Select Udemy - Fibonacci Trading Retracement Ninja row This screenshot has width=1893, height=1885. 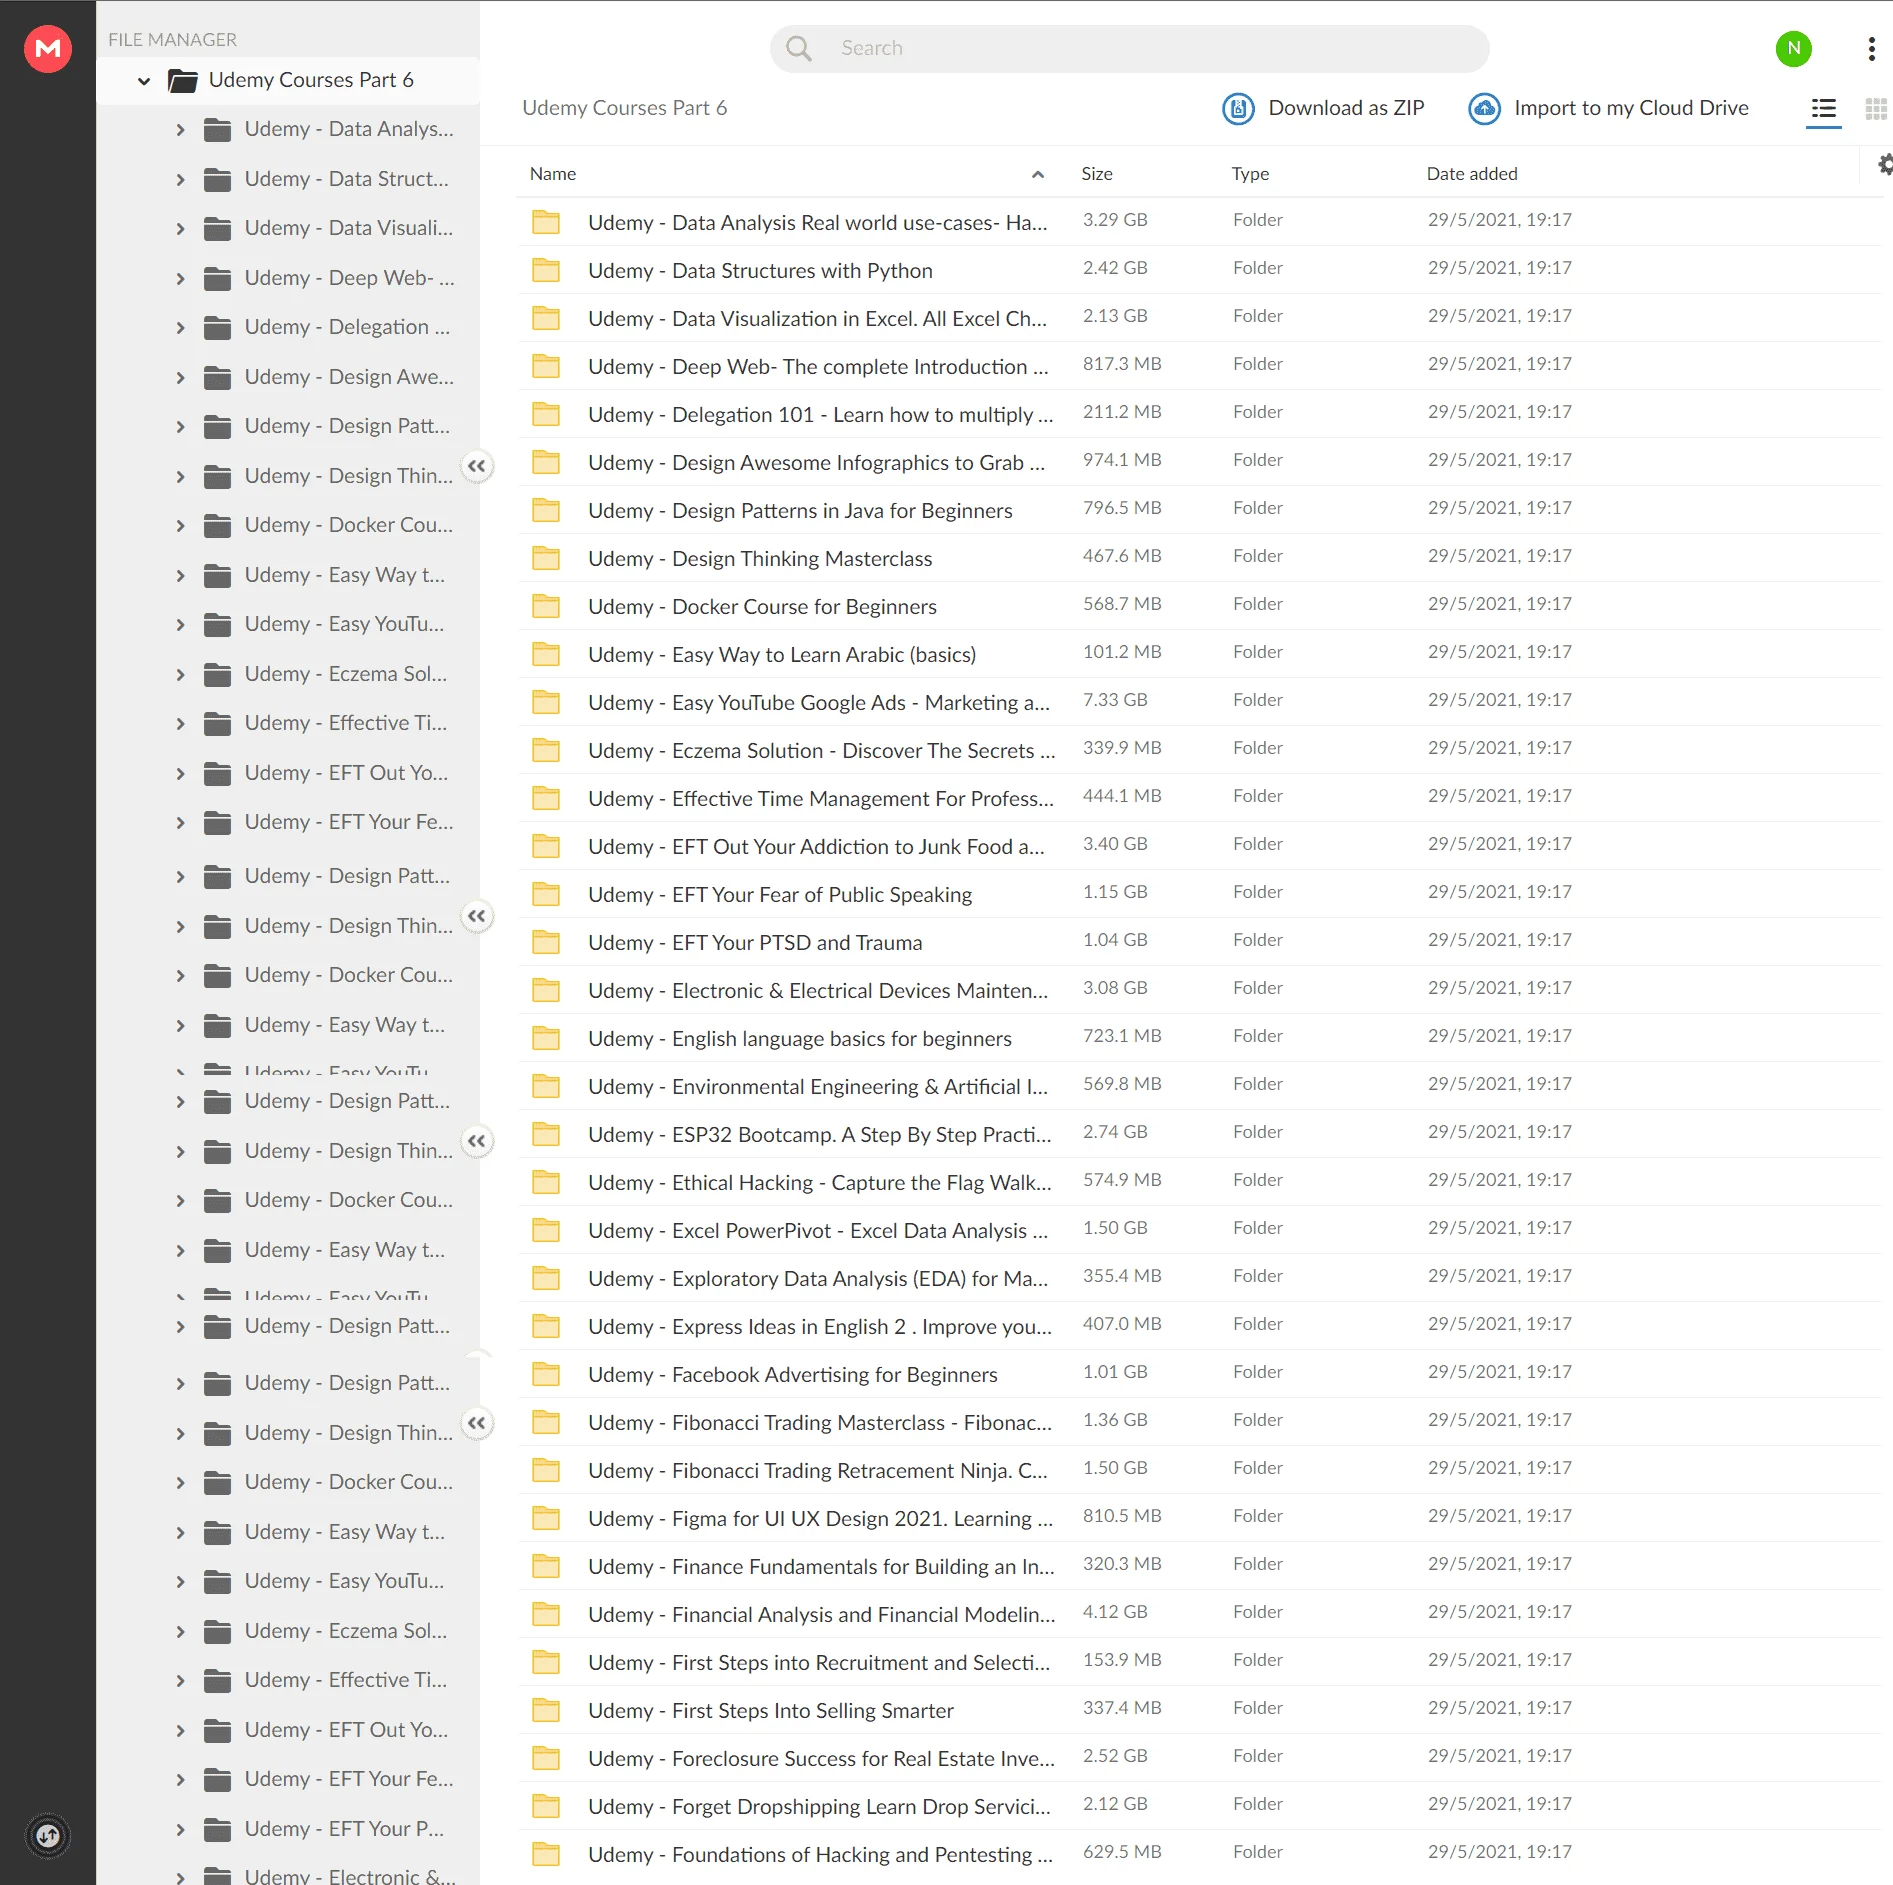coord(1198,1470)
